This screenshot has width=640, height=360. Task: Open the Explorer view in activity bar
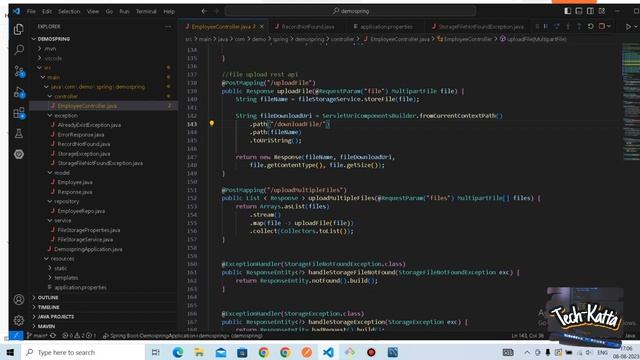18,29
